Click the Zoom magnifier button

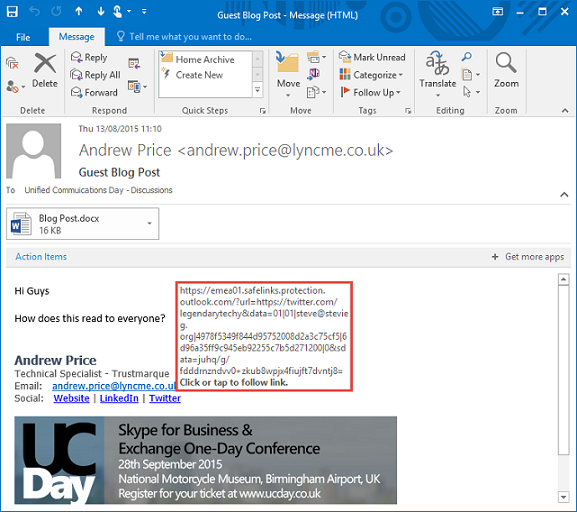click(x=506, y=70)
